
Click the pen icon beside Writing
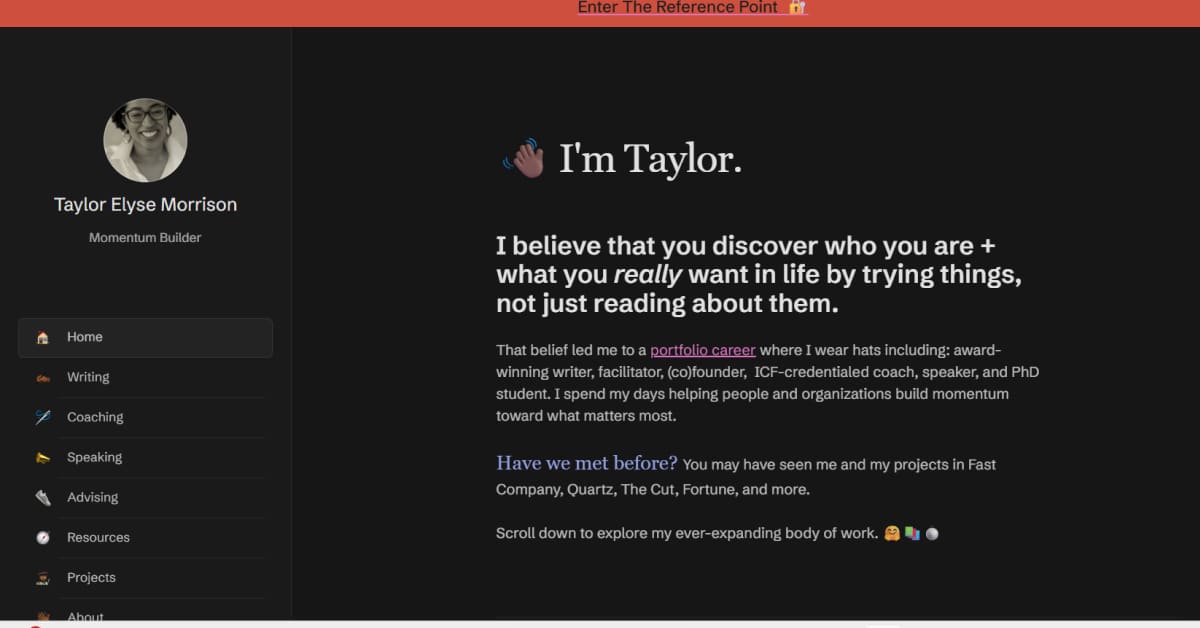click(42, 377)
